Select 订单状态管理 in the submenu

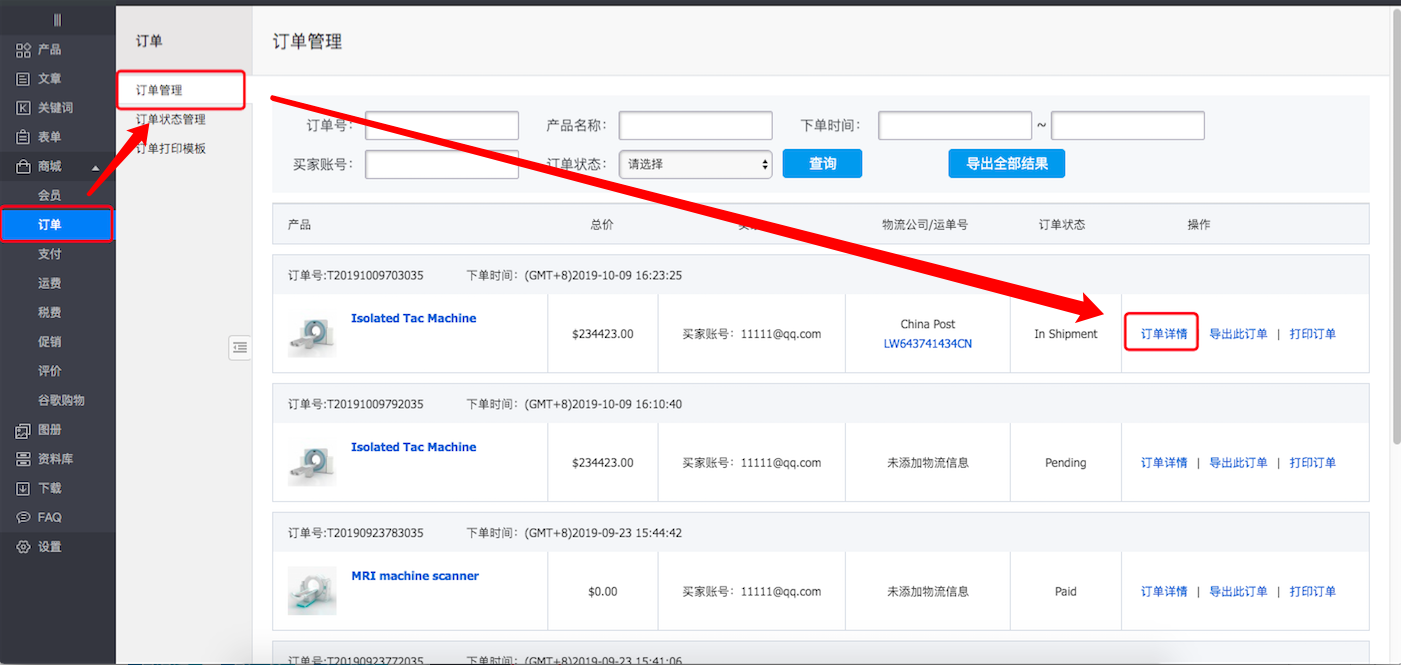click(x=171, y=120)
